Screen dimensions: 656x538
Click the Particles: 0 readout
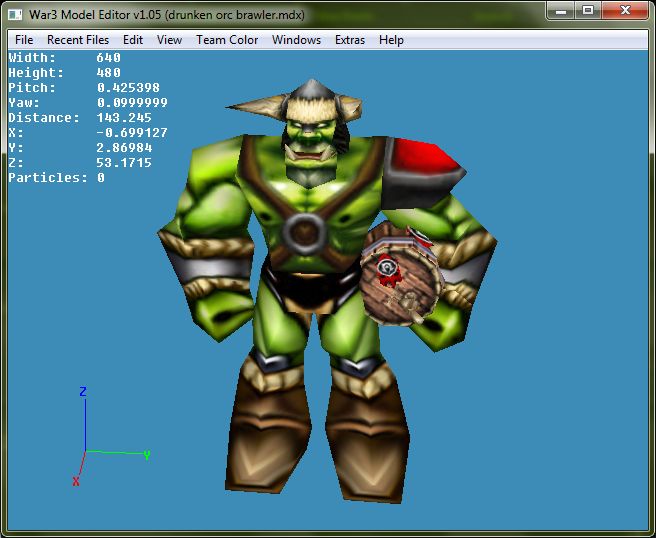(56, 178)
